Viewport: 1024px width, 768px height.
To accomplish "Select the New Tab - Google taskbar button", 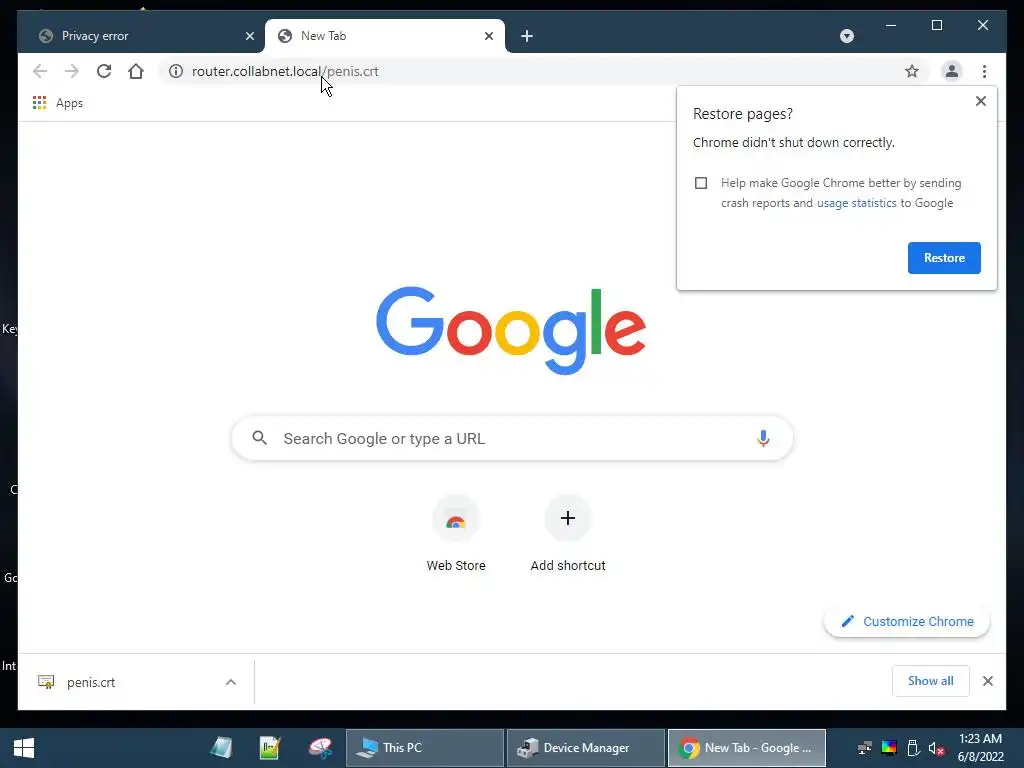I will click(x=746, y=748).
